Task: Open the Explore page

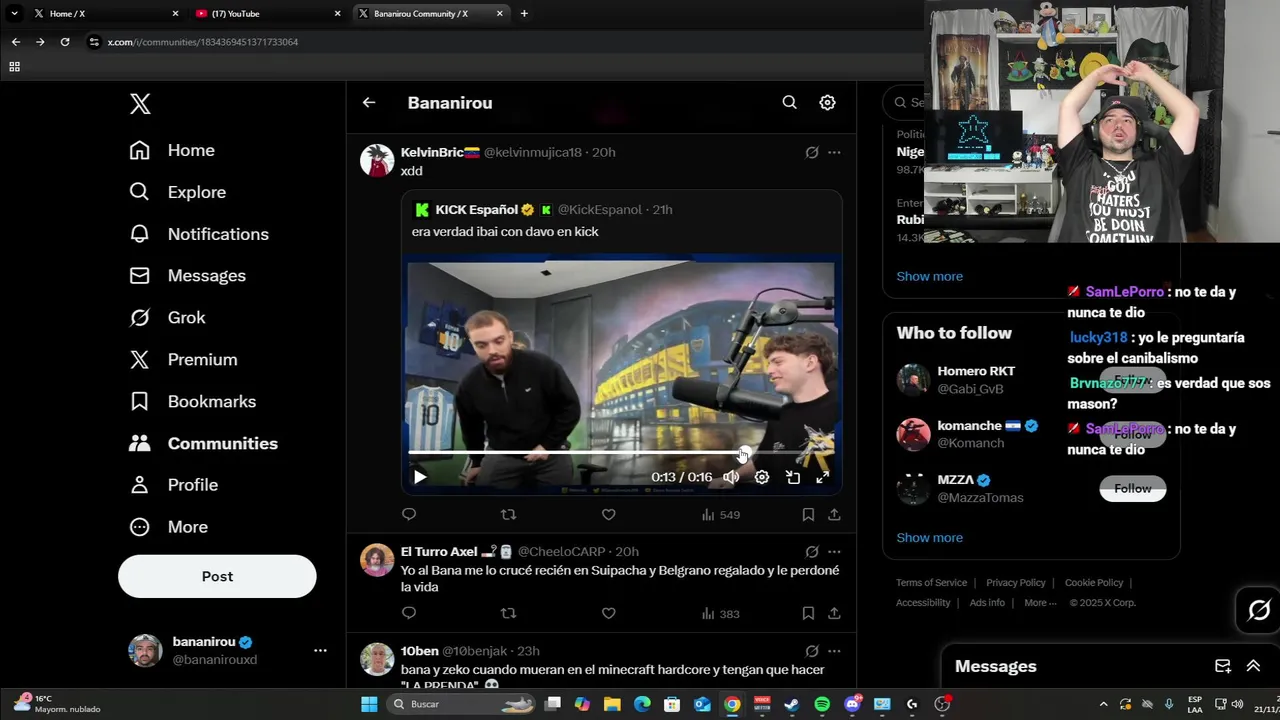Action: point(178,192)
